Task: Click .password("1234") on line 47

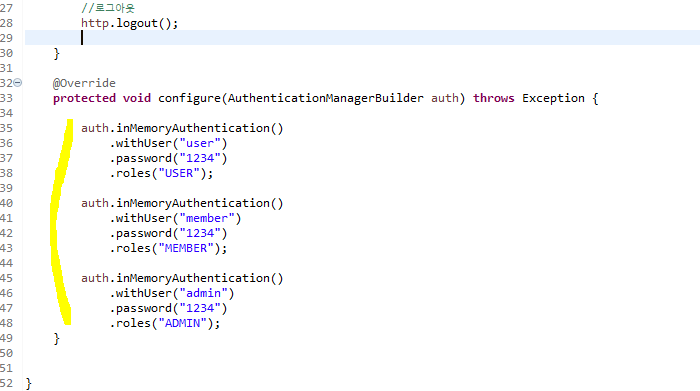Action: [168, 308]
